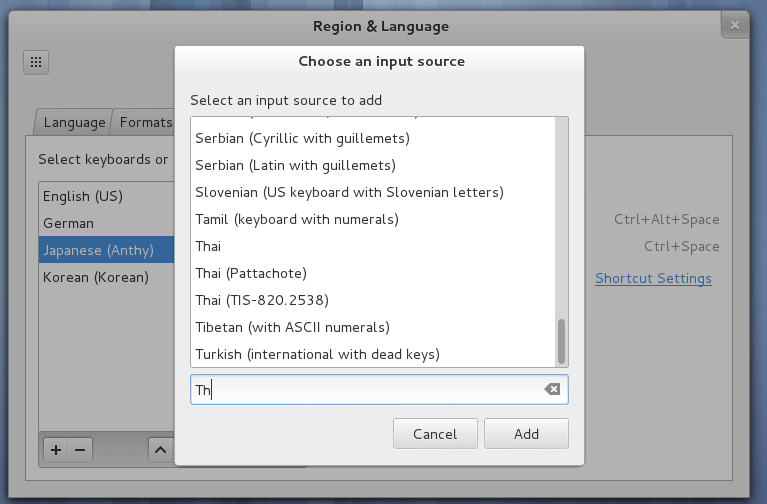Switch to the Language tab
The width and height of the screenshot is (767, 504).
click(x=74, y=122)
